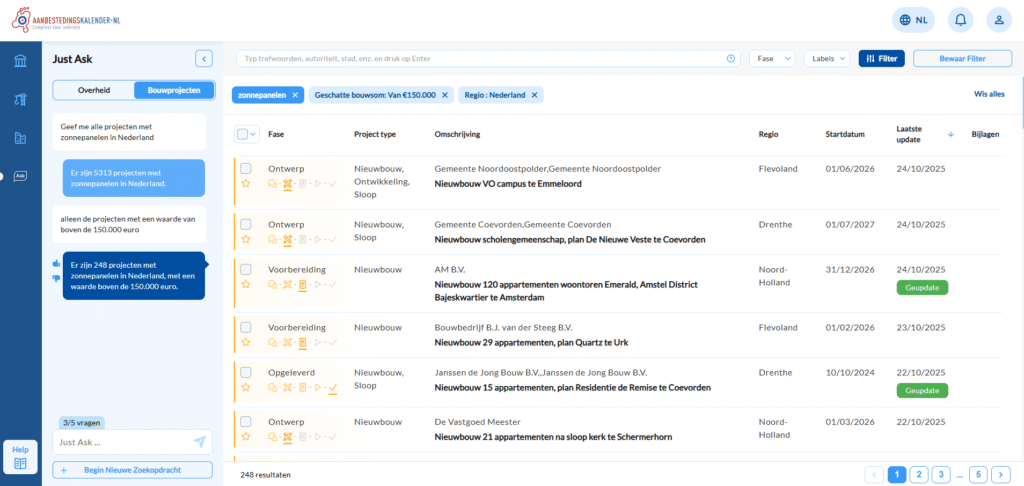Viewport: 1024px width, 486px height.
Task: Click the Bewaar Filter button
Action: 962,59
